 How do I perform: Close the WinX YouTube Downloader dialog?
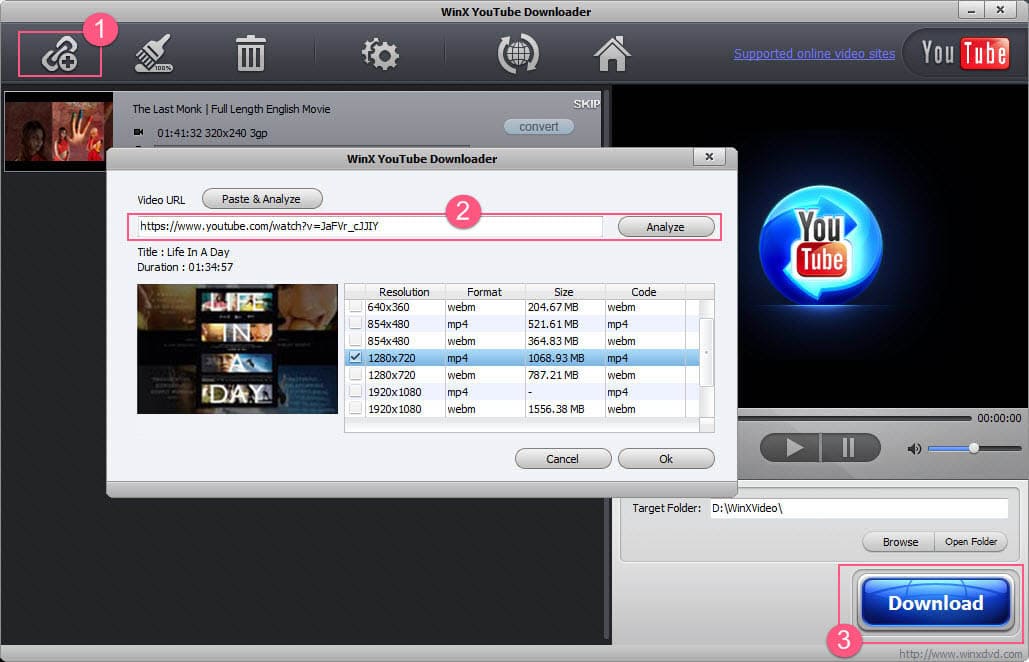[x=709, y=157]
